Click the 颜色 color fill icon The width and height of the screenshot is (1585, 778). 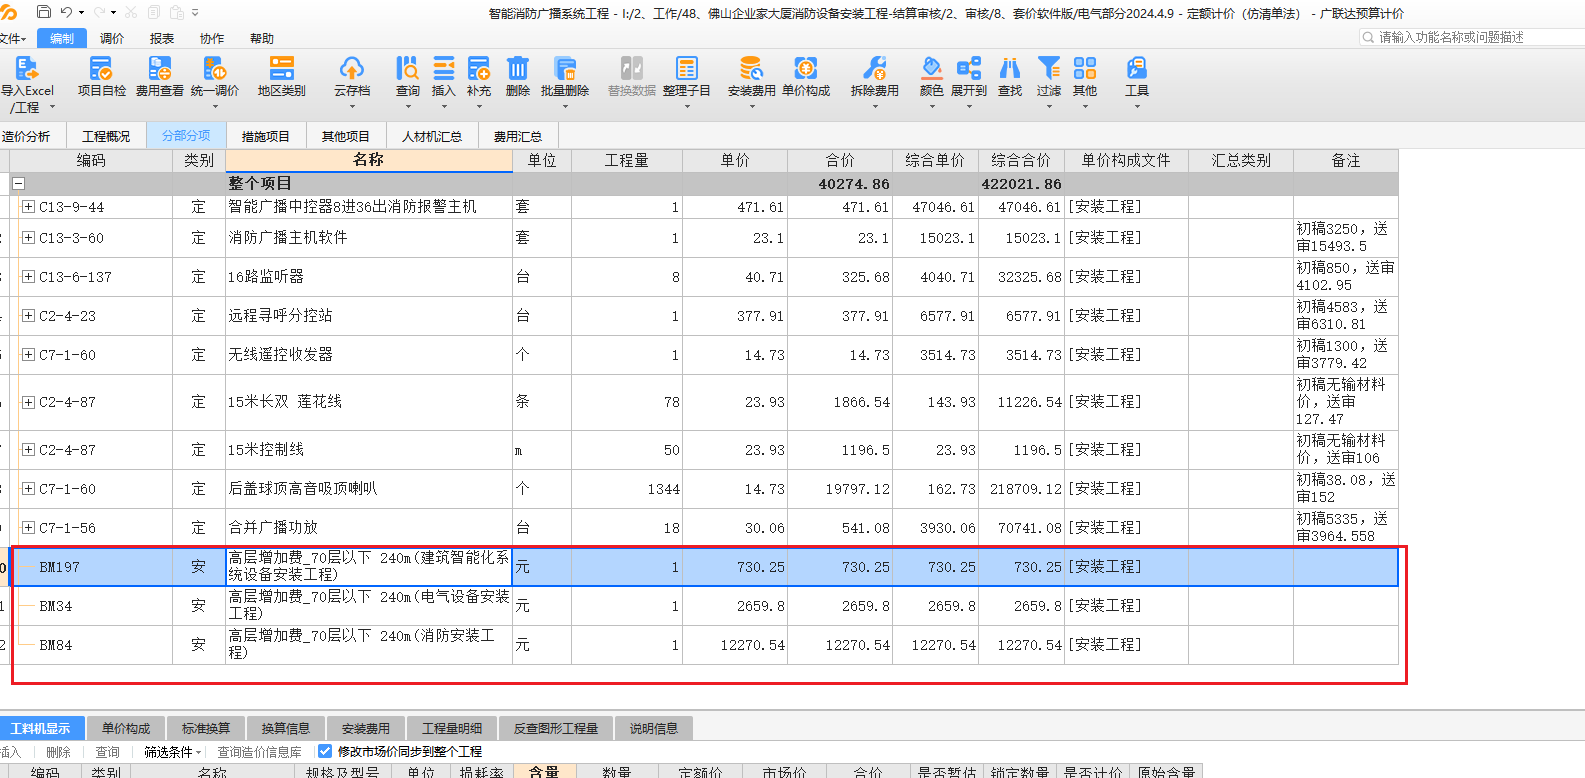[x=931, y=68]
